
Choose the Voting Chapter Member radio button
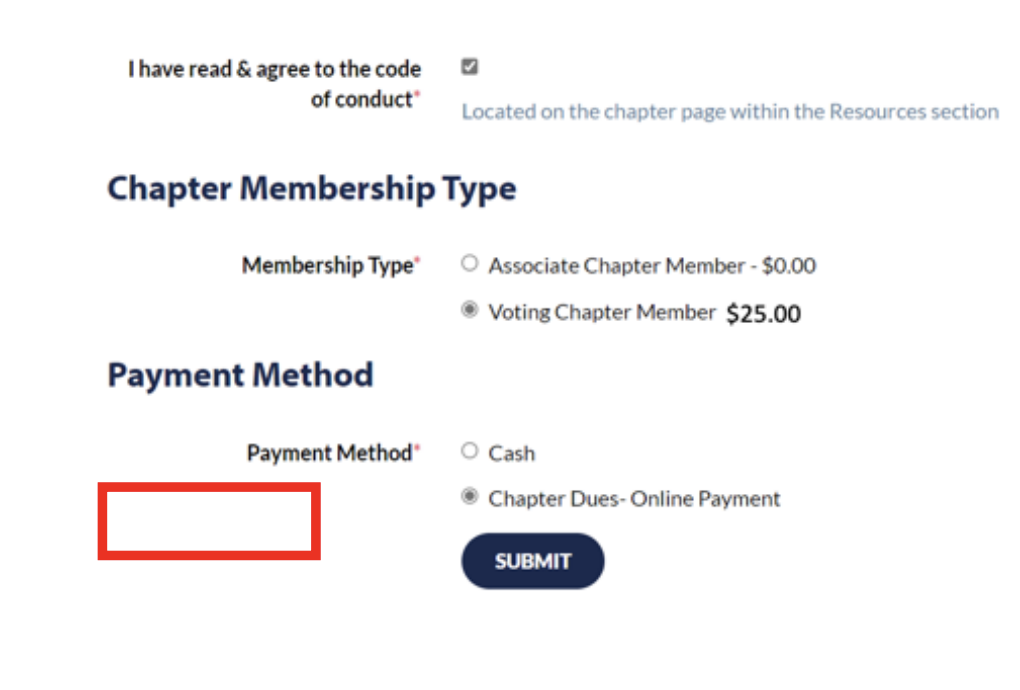(x=469, y=311)
